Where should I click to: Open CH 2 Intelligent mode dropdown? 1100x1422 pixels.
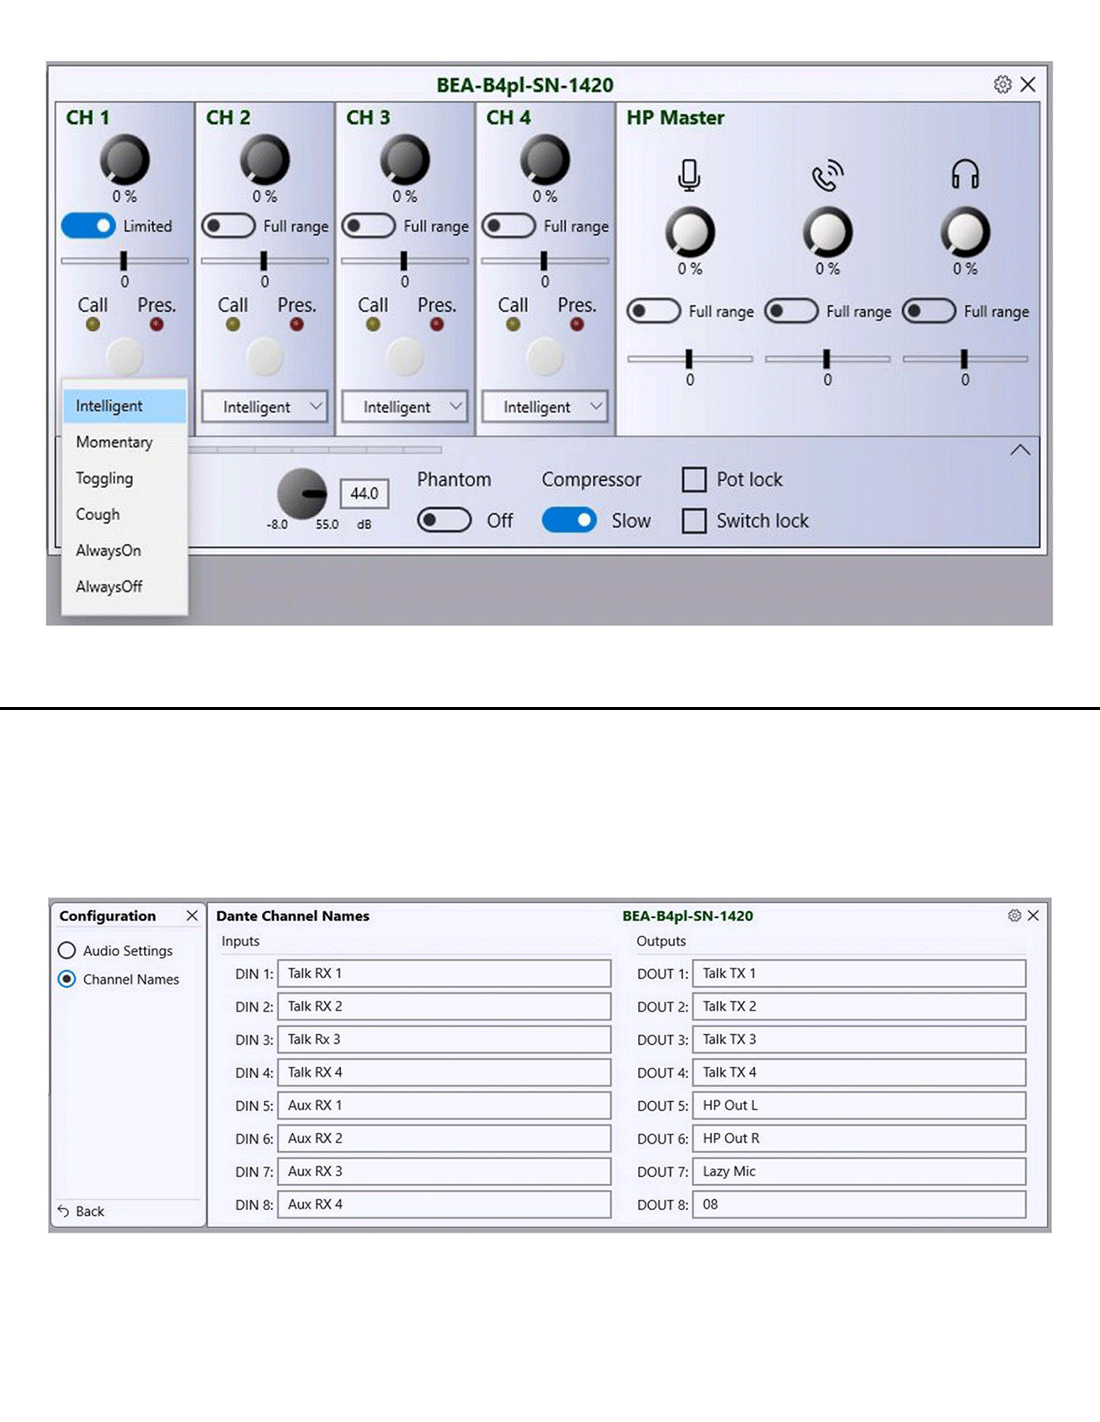pos(264,407)
